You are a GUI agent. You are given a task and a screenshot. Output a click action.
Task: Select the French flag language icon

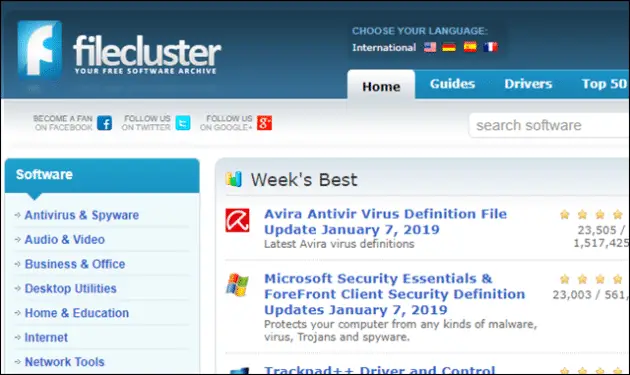tap(491, 47)
